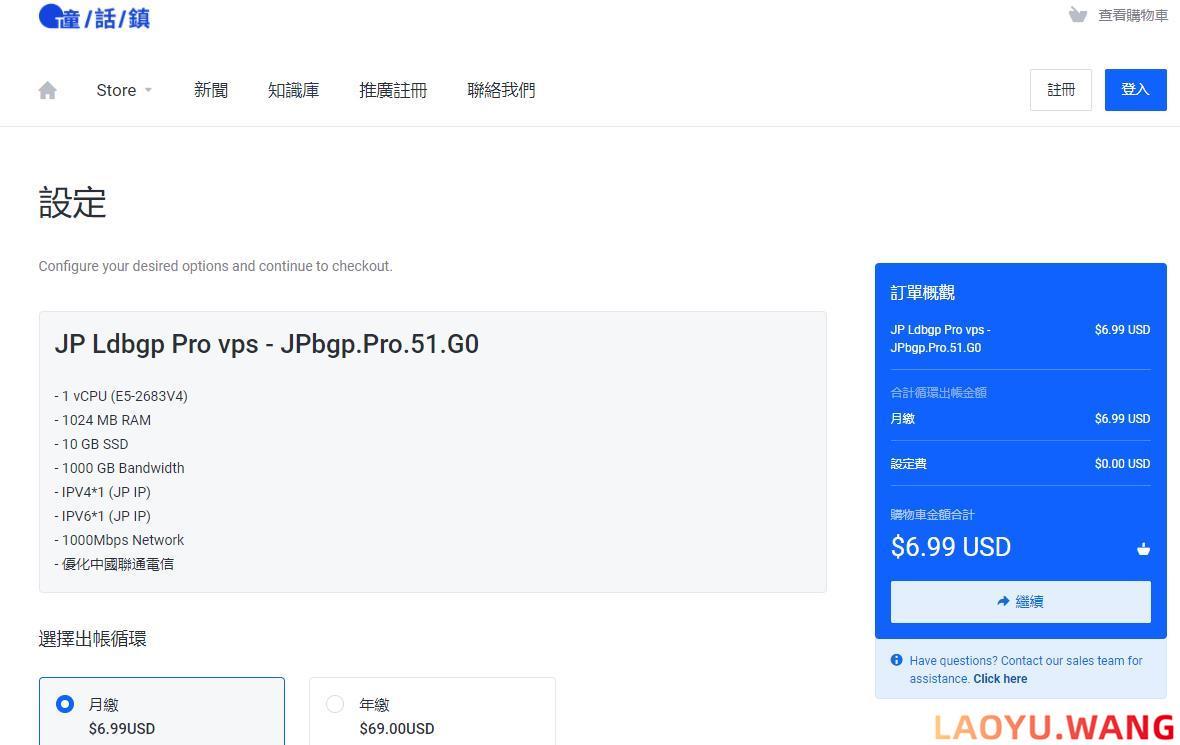Screen dimensions: 1180x745
Task: Click the 月繳 row amount in the order summary
Action: pyautogui.click(x=1122, y=418)
